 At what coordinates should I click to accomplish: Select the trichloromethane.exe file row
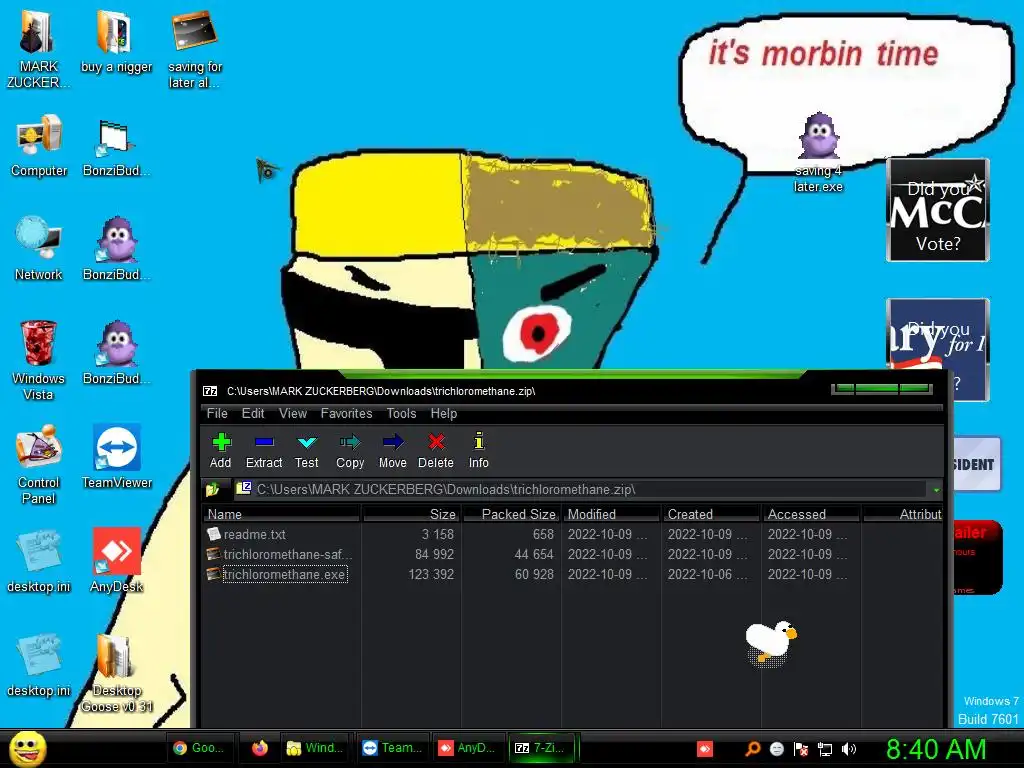[573, 575]
